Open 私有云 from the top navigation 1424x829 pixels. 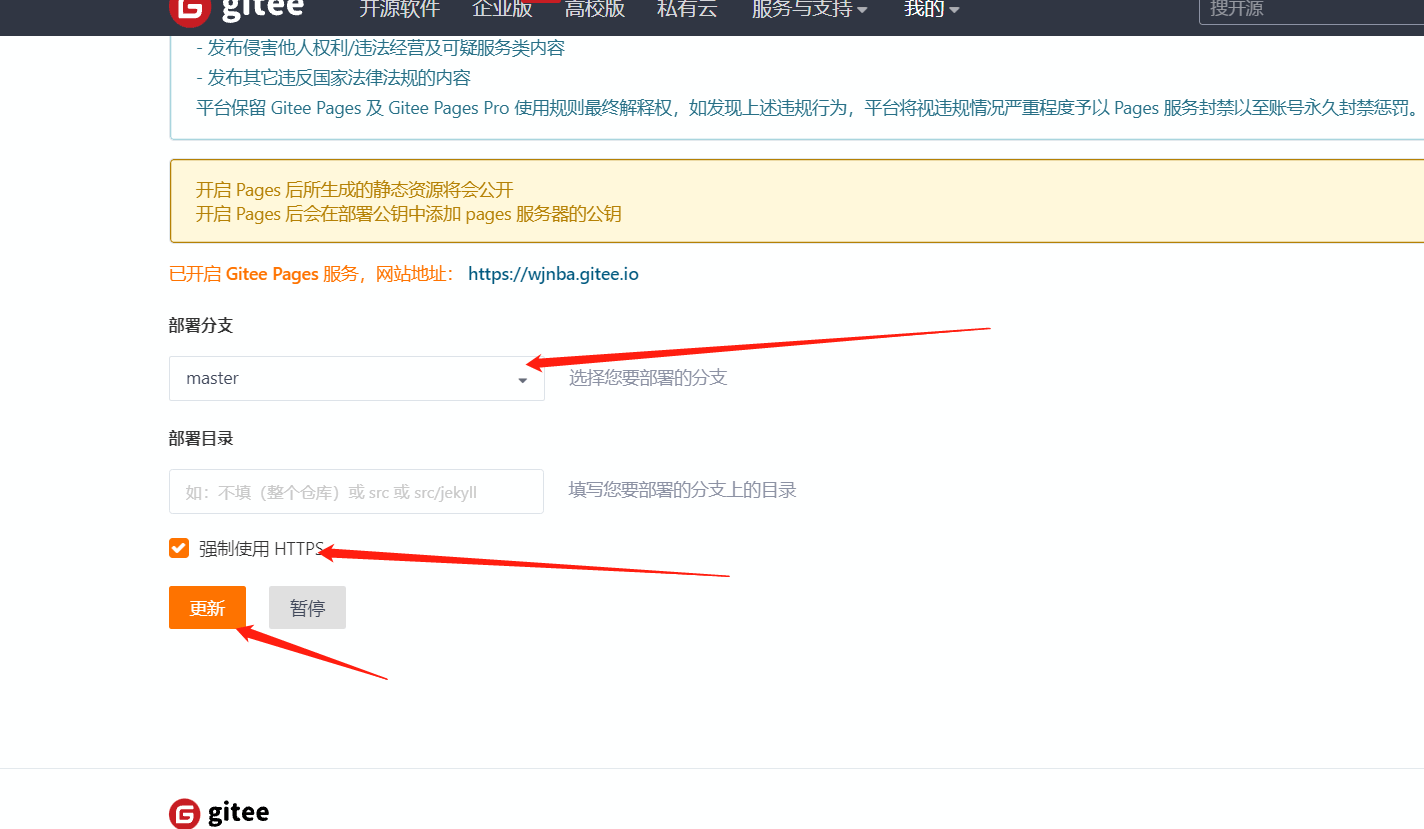pos(687,9)
